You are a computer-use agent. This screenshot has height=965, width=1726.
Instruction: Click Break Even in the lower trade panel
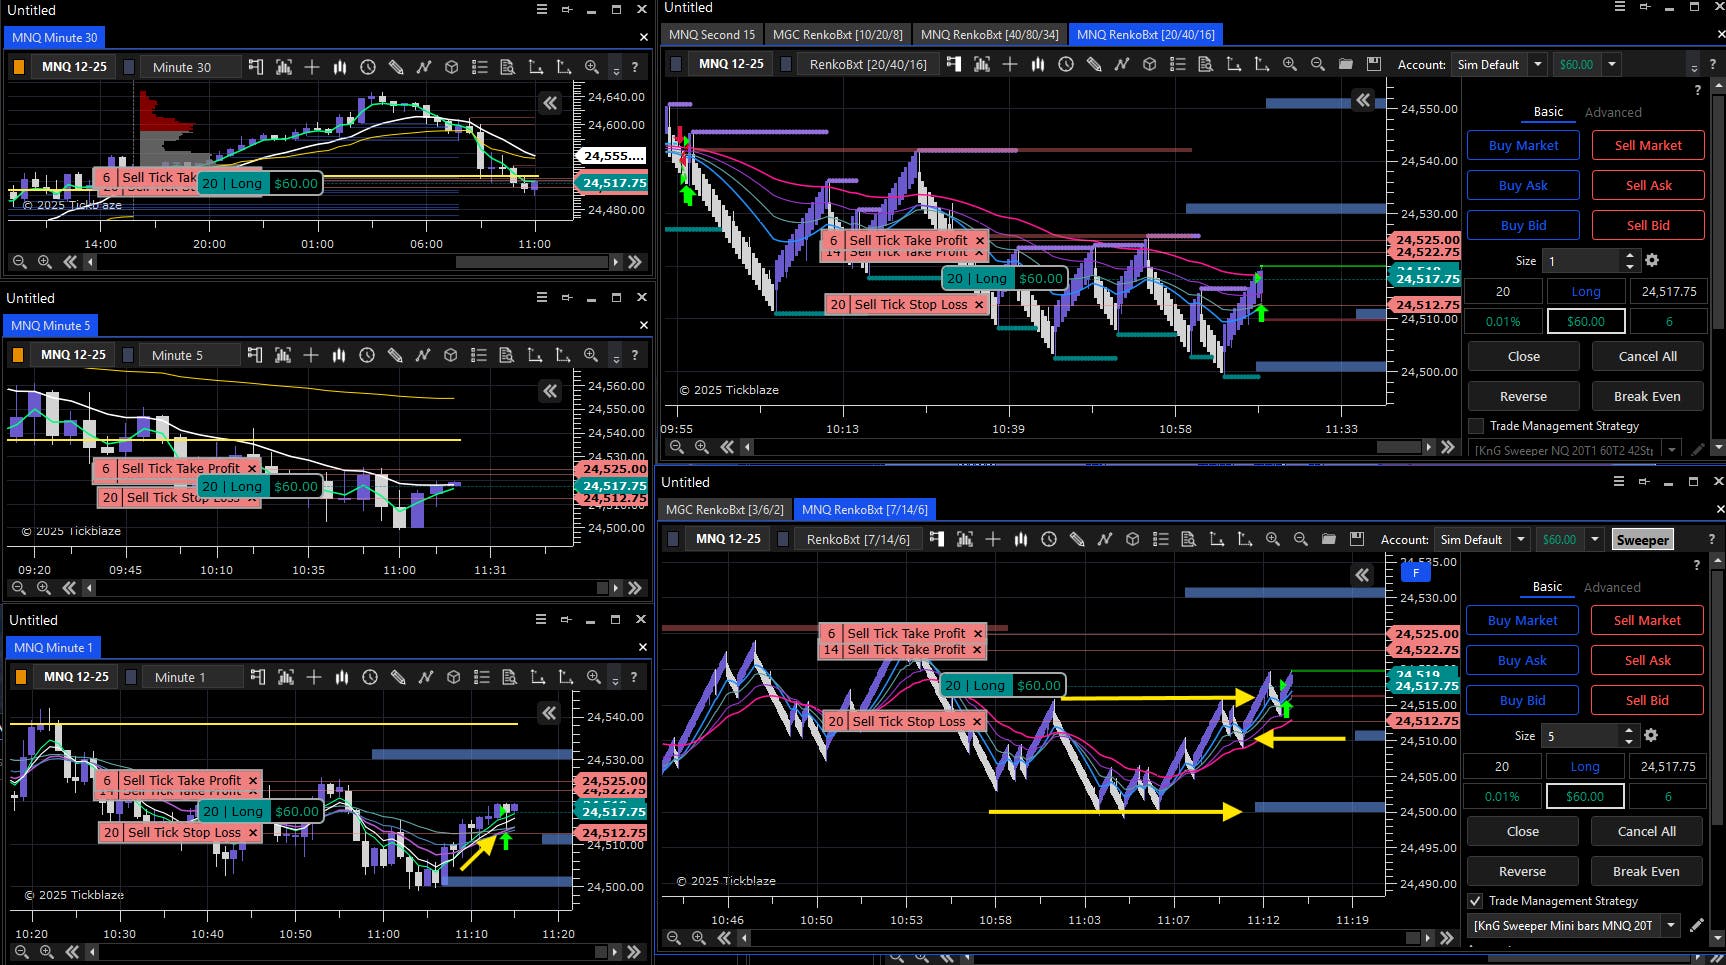(x=1646, y=871)
